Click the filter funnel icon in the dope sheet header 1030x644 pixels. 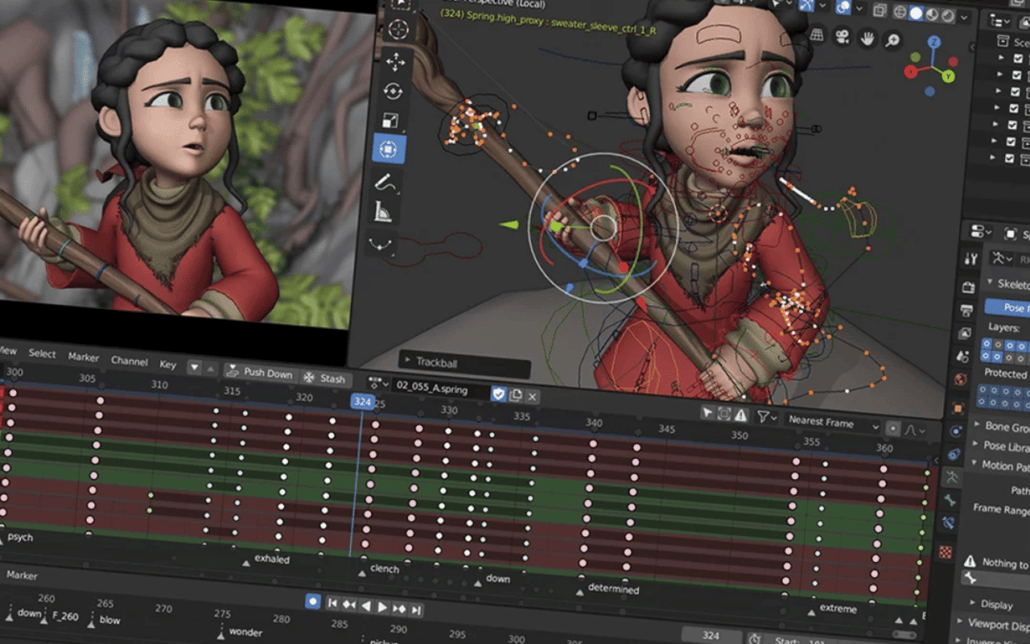(763, 418)
